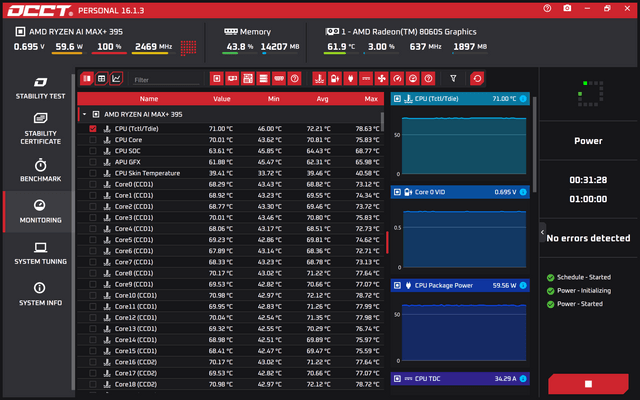Open info for Core 0 VID graph
Screen dimensions: 640x400
click(x=523, y=192)
